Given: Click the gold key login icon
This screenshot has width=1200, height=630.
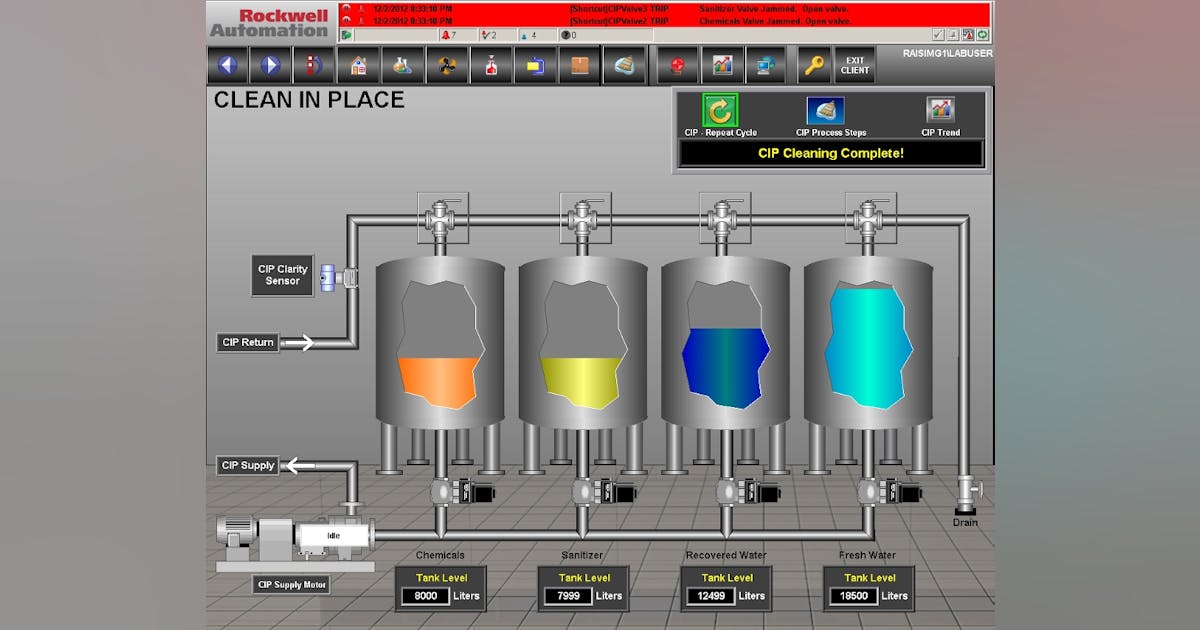Looking at the screenshot, I should tap(814, 66).
